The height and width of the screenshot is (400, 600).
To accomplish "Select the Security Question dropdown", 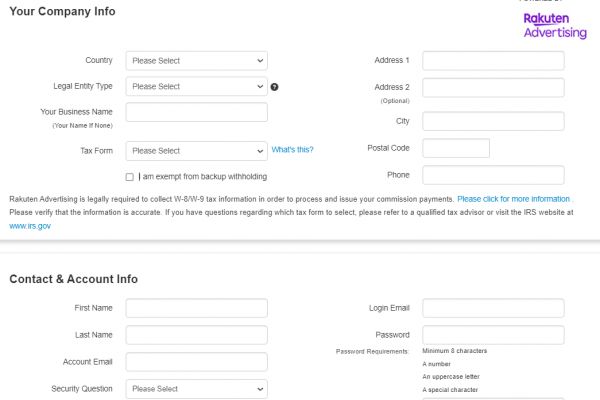I will click(196, 388).
